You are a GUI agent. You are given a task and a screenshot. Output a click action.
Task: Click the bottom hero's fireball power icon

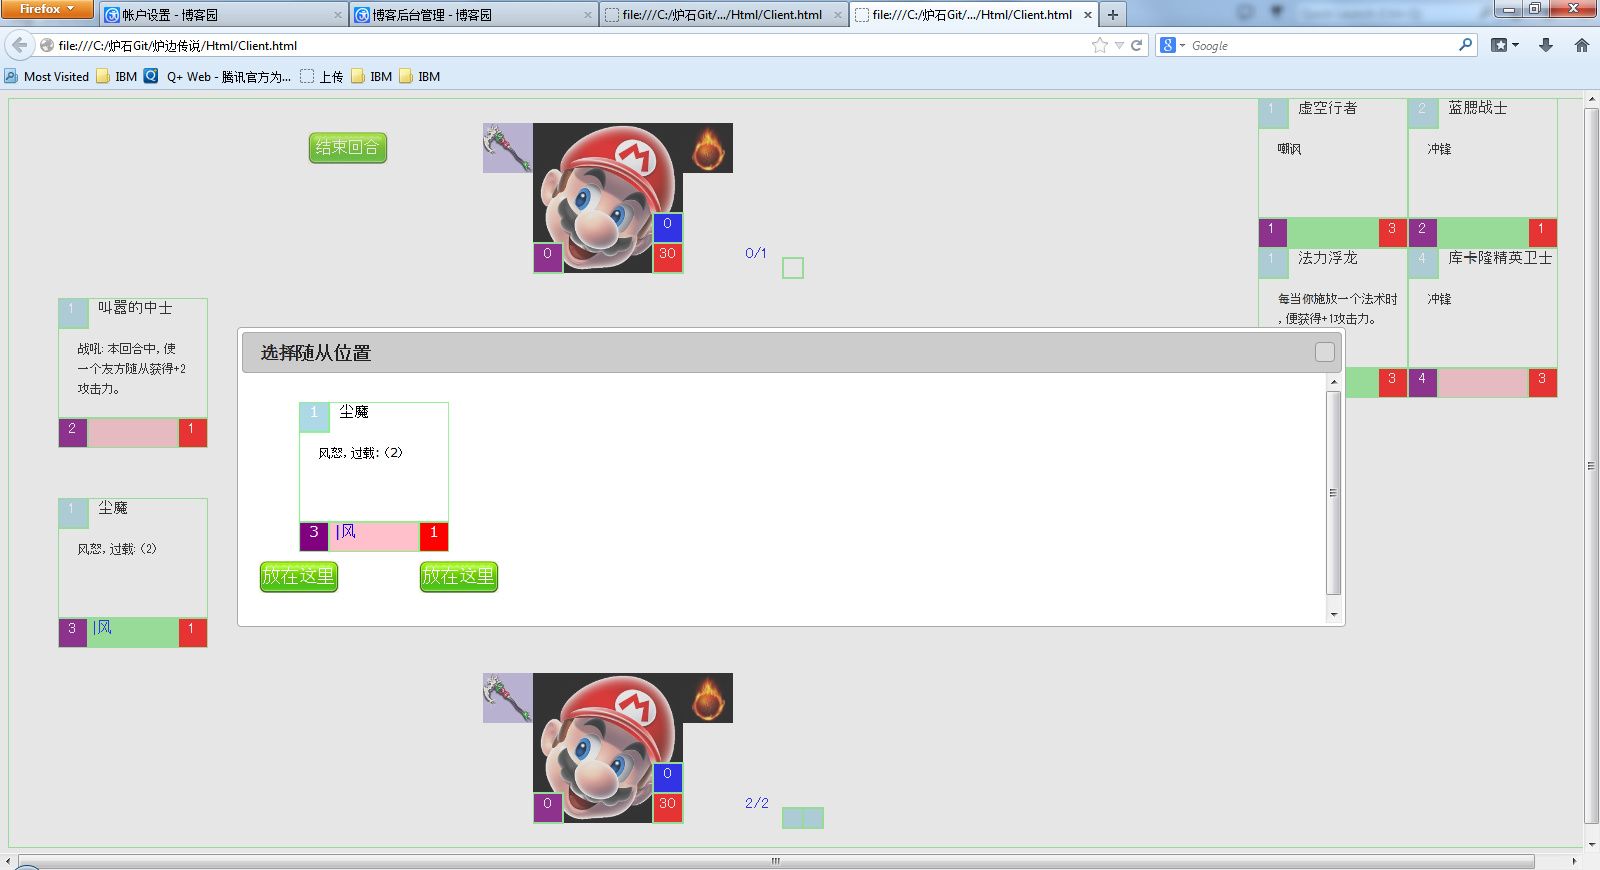coord(708,698)
